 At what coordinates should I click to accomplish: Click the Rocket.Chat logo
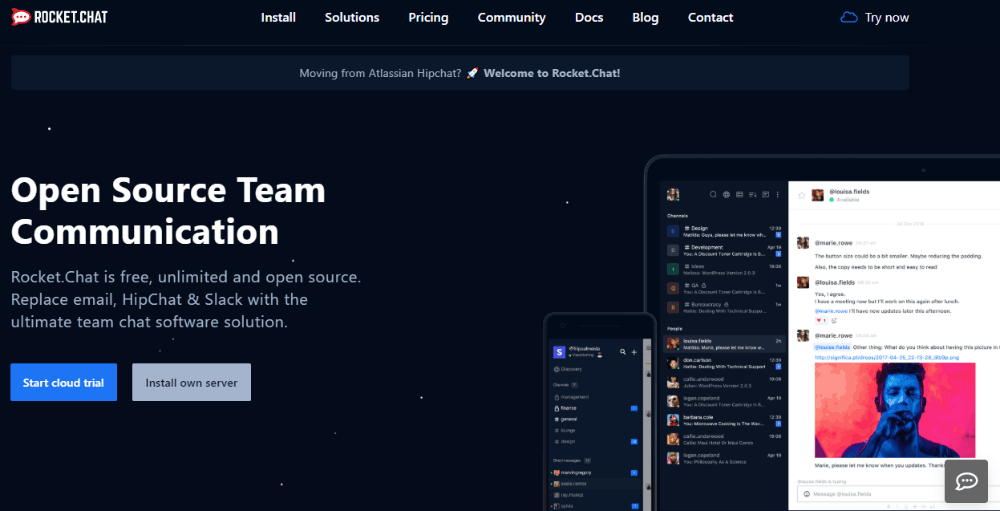coord(60,17)
